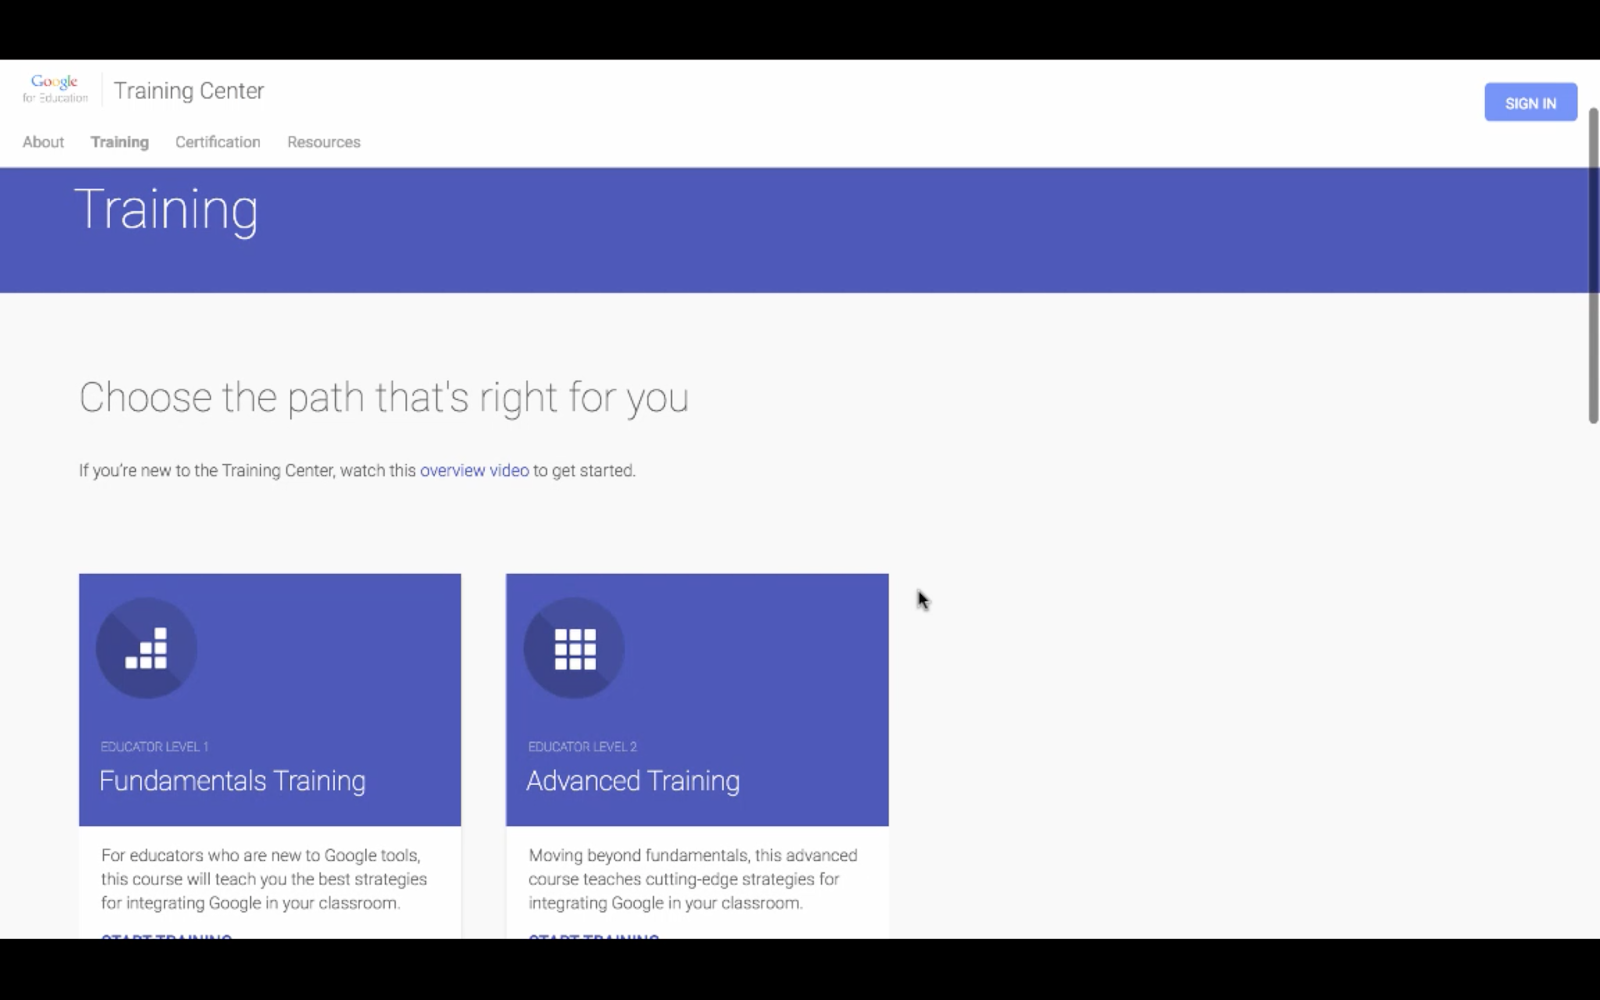Select the Training navigation tab
1600x1000 pixels.
pos(120,142)
